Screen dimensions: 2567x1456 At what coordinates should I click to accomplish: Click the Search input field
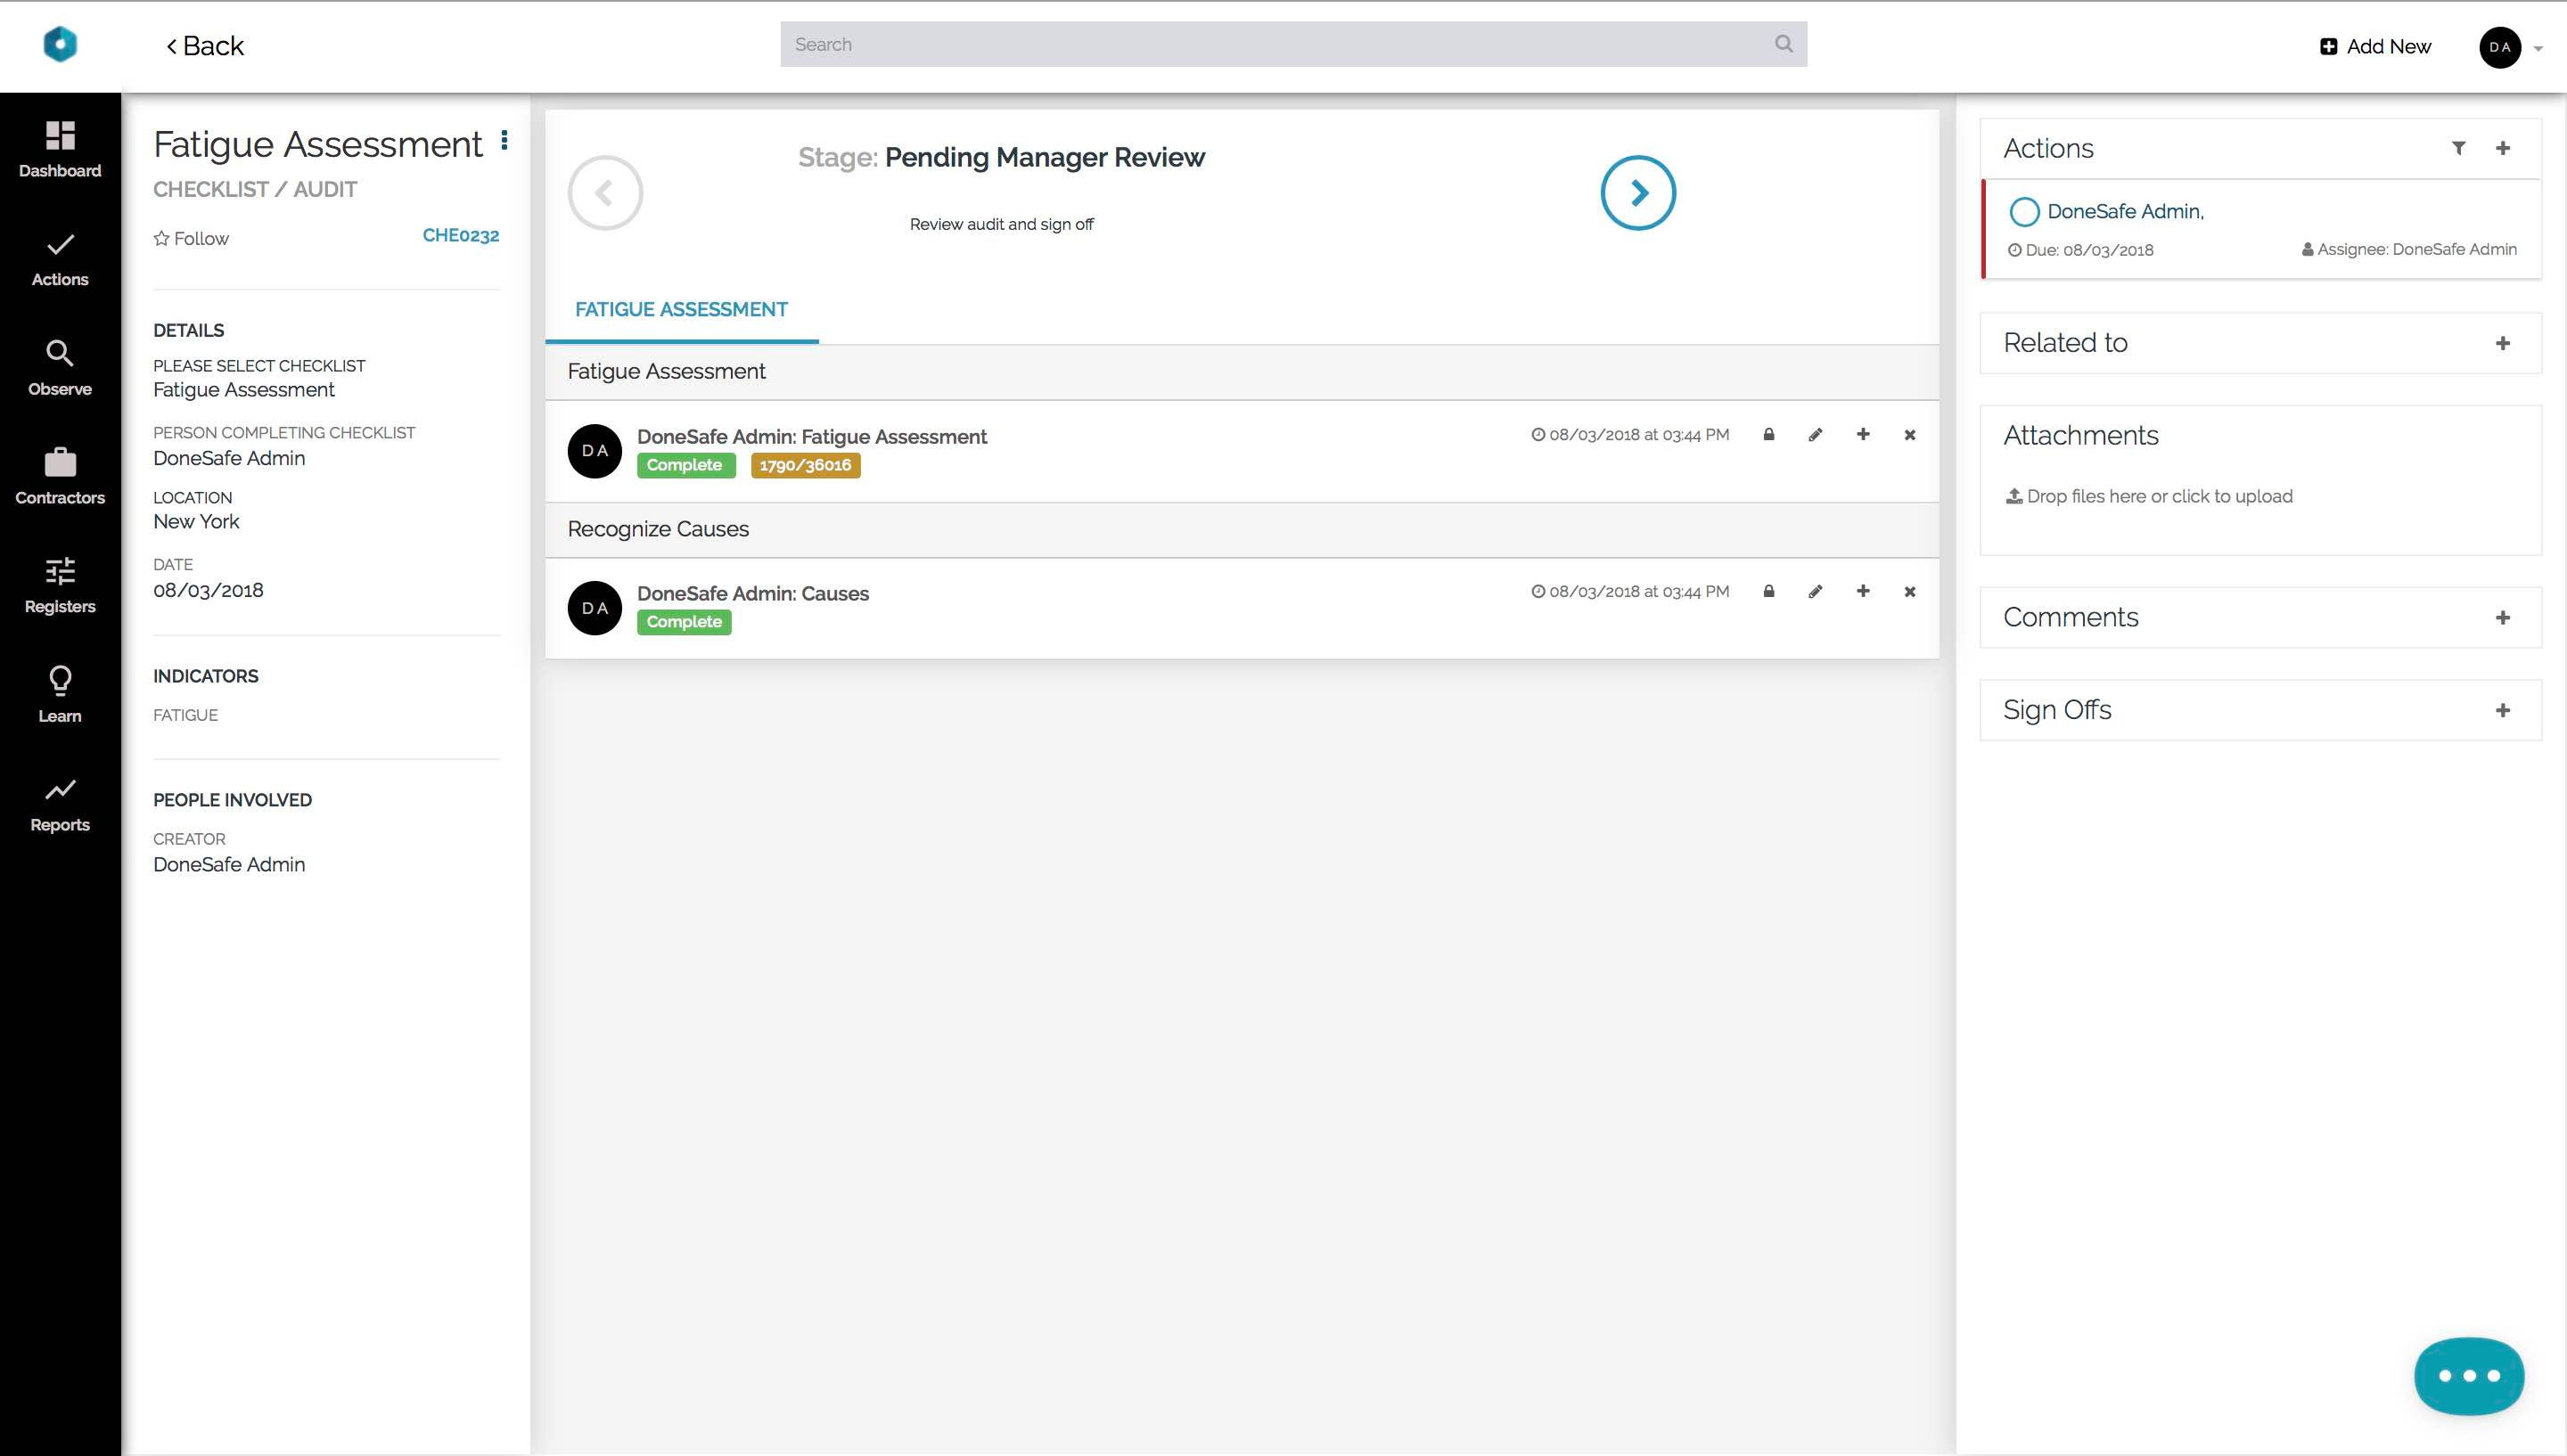1280,44
